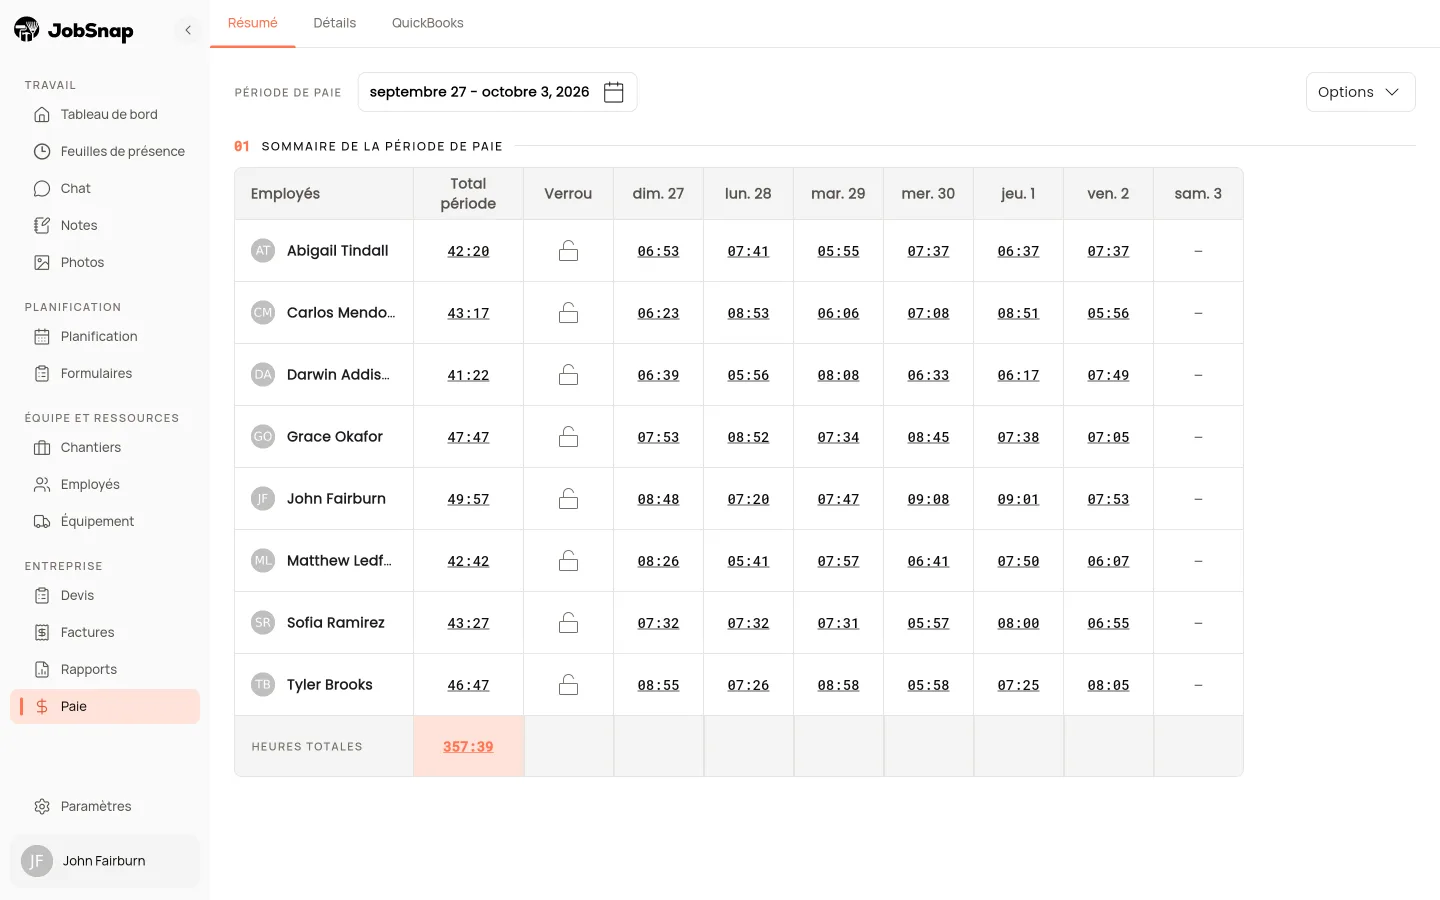Click Tyler Brooks's TB avatar

pos(263,685)
